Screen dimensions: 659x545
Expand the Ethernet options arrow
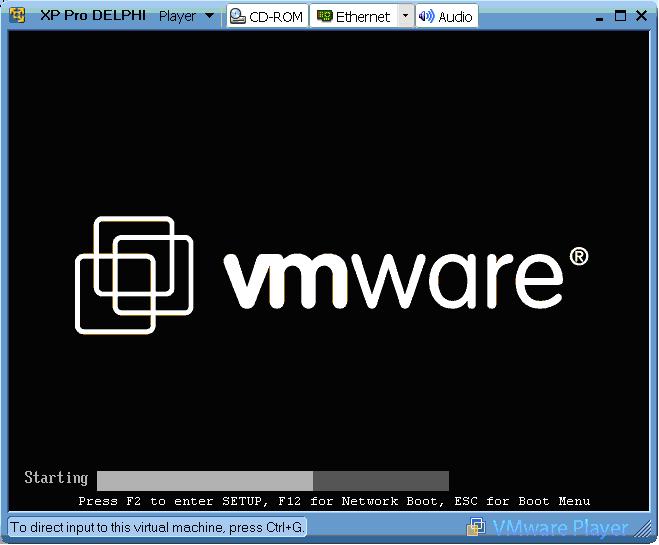pyautogui.click(x=405, y=16)
